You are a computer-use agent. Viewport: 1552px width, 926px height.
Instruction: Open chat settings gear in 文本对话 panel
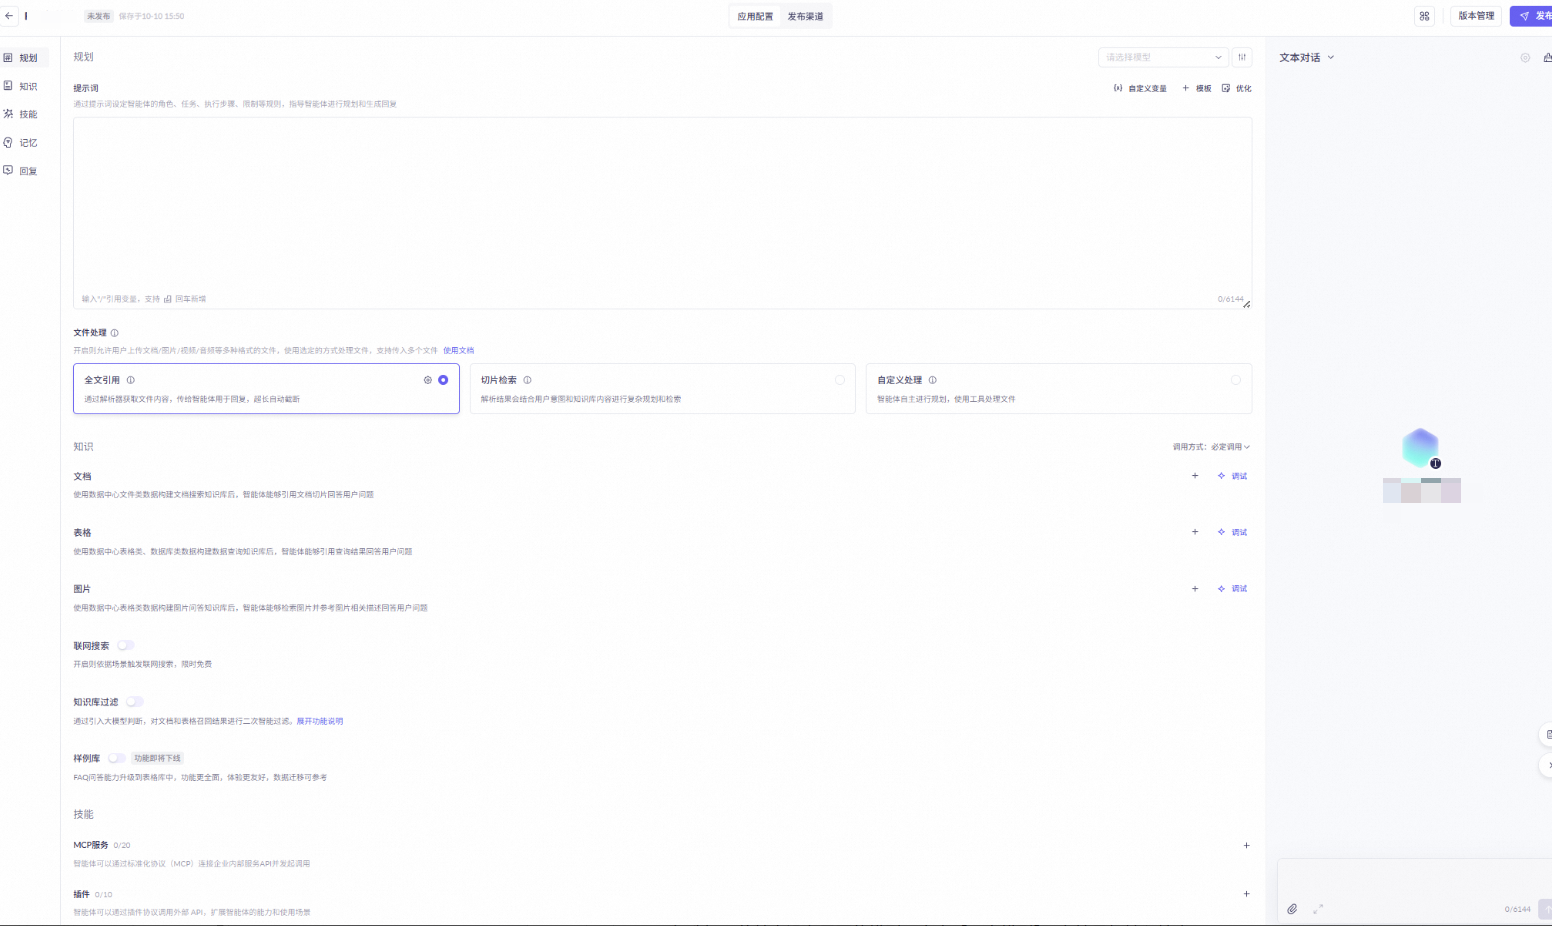point(1525,58)
